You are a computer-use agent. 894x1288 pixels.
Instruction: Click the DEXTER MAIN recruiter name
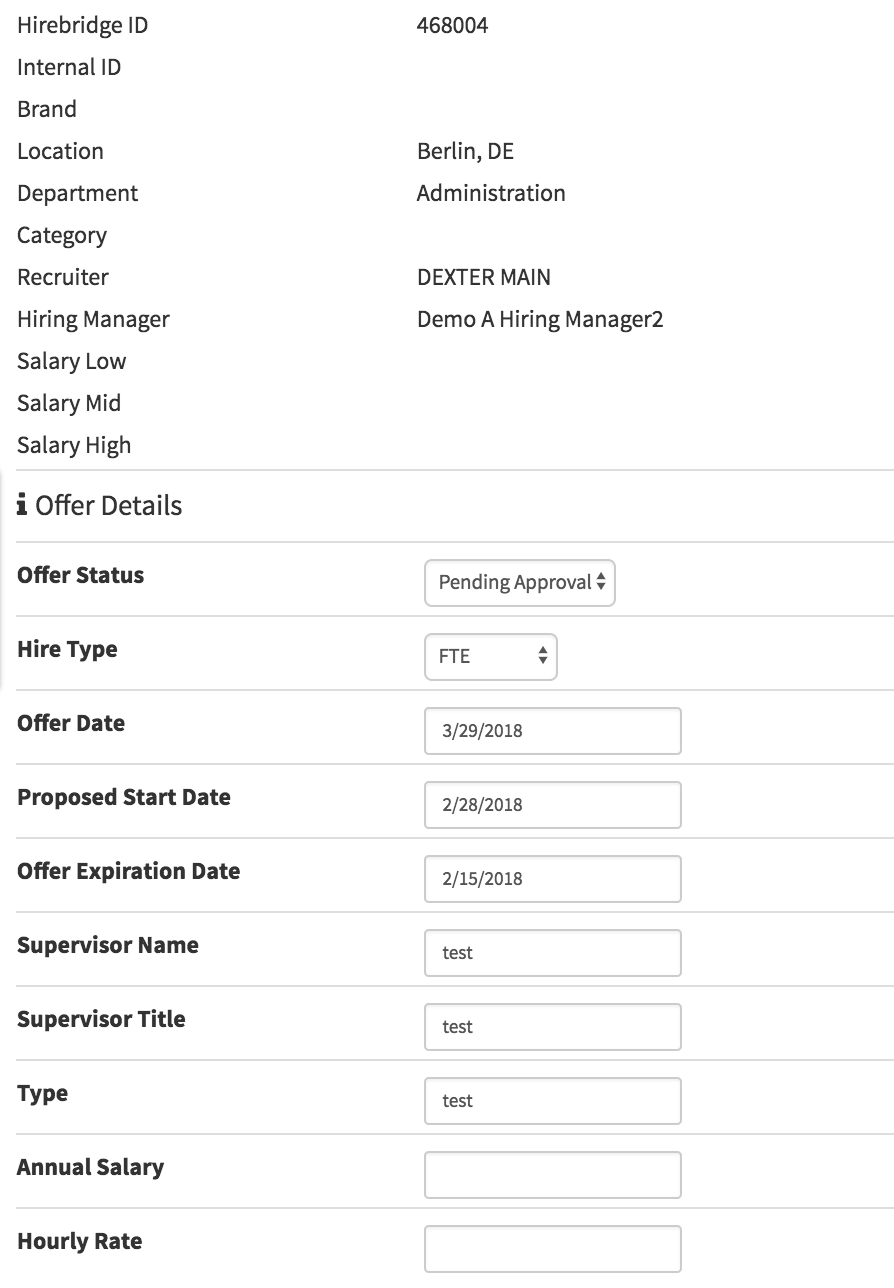[x=484, y=278]
